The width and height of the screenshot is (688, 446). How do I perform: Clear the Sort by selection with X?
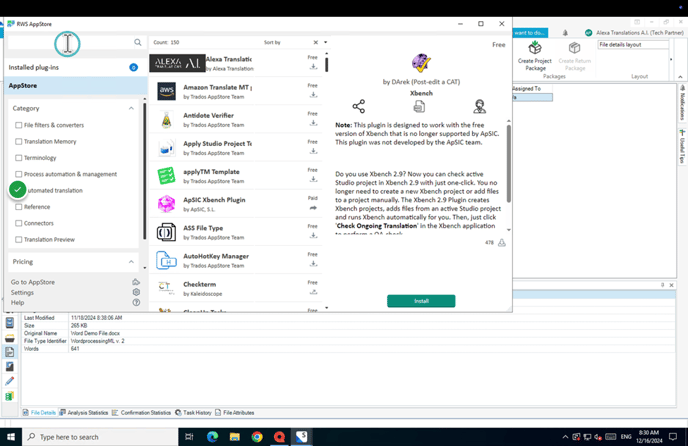click(x=315, y=42)
